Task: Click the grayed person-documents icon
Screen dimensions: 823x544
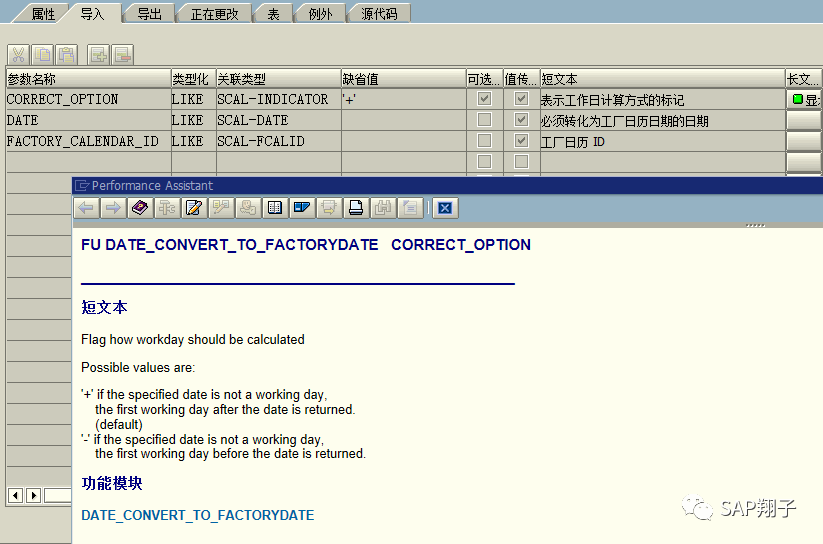Action: point(248,208)
